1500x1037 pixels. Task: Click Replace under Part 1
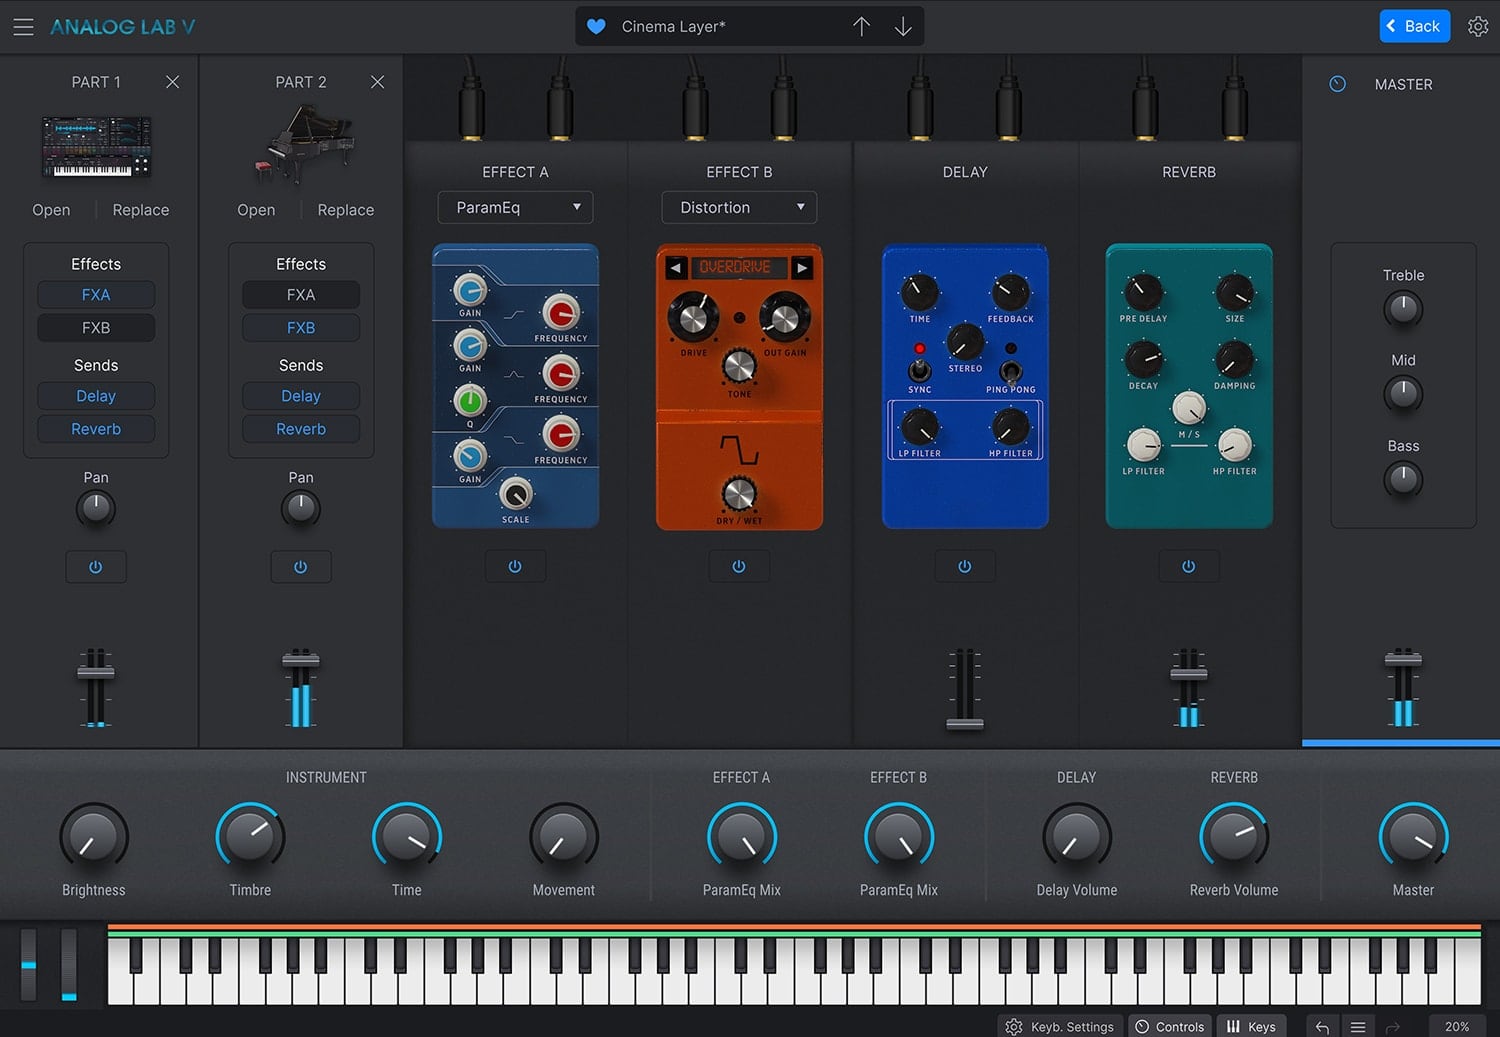[x=141, y=210]
